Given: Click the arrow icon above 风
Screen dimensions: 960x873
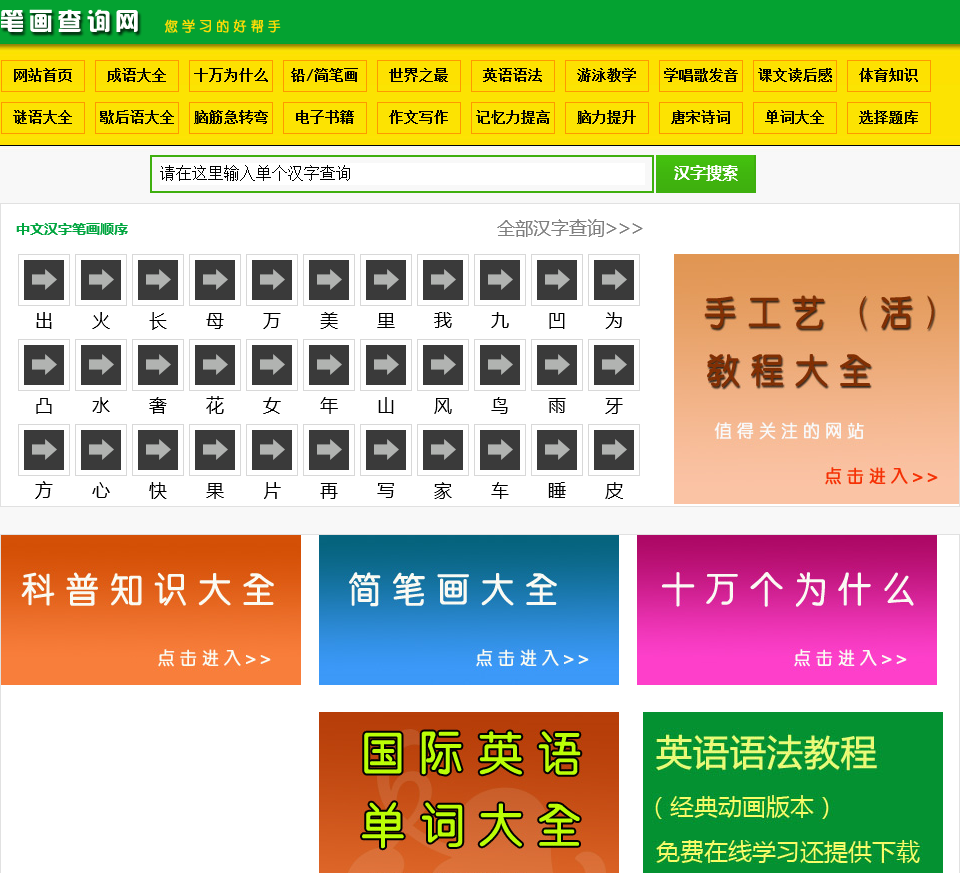Looking at the screenshot, I should (443, 365).
